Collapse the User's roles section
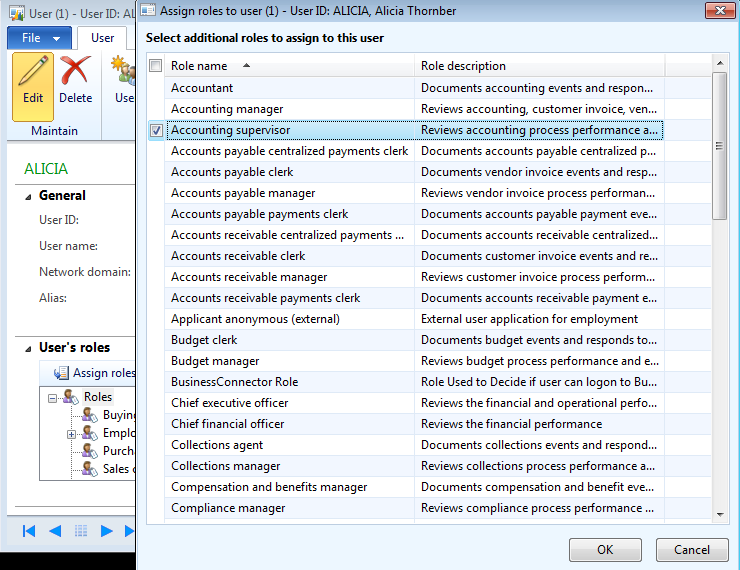 pos(28,348)
